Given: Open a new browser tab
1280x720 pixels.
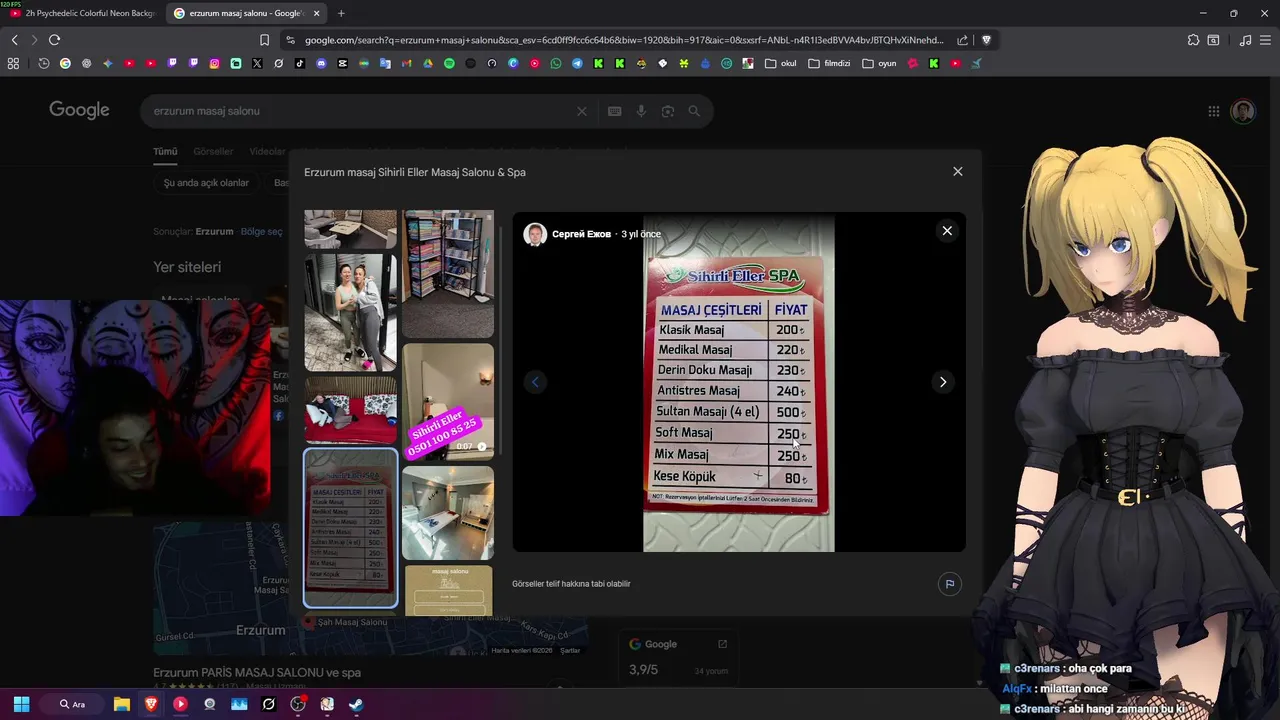Looking at the screenshot, I should 341,13.
